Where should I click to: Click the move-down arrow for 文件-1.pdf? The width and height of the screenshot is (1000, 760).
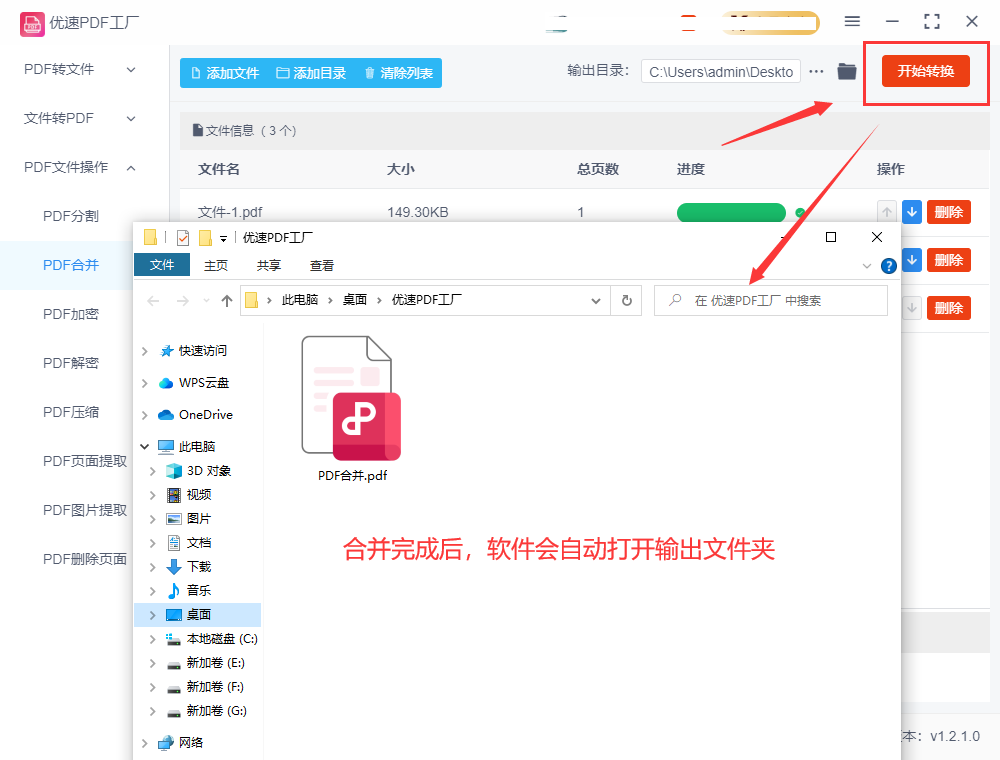point(912,212)
